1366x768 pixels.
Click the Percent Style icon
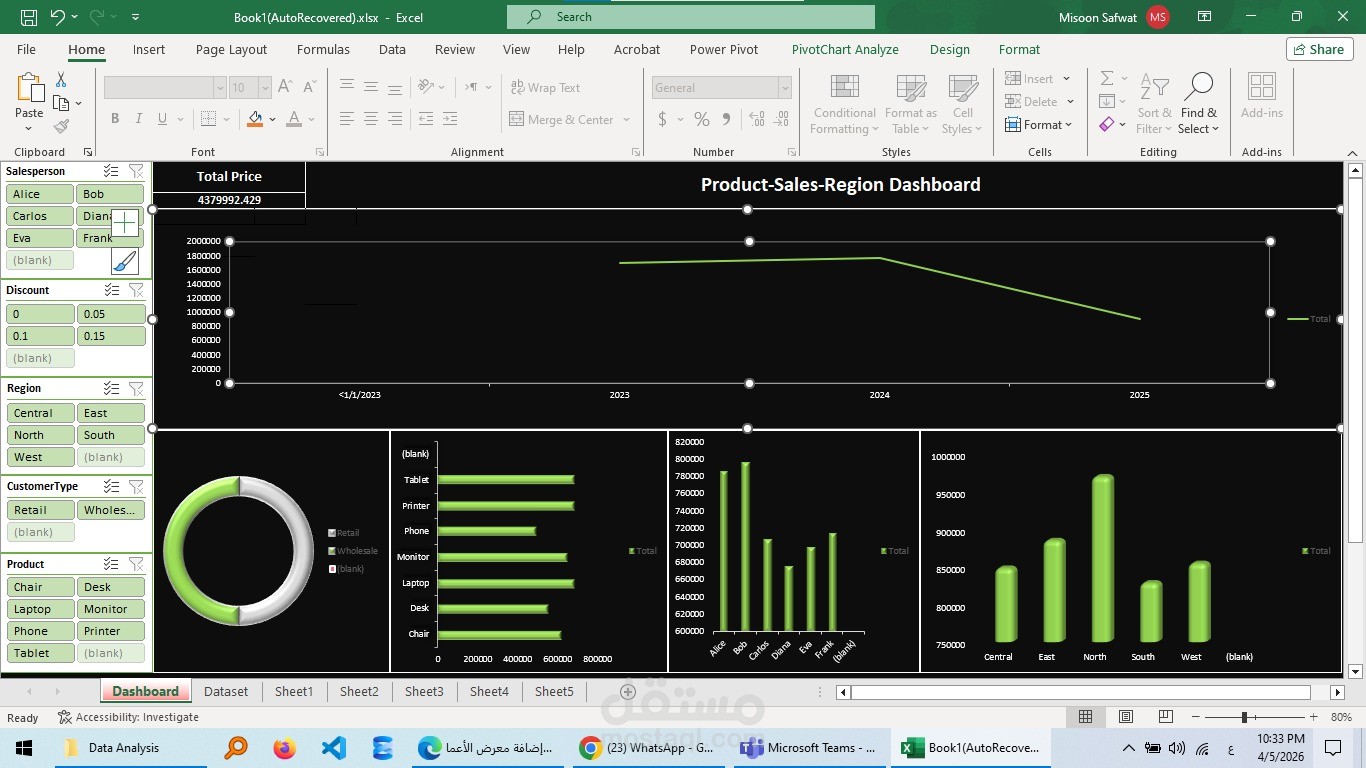click(x=701, y=118)
